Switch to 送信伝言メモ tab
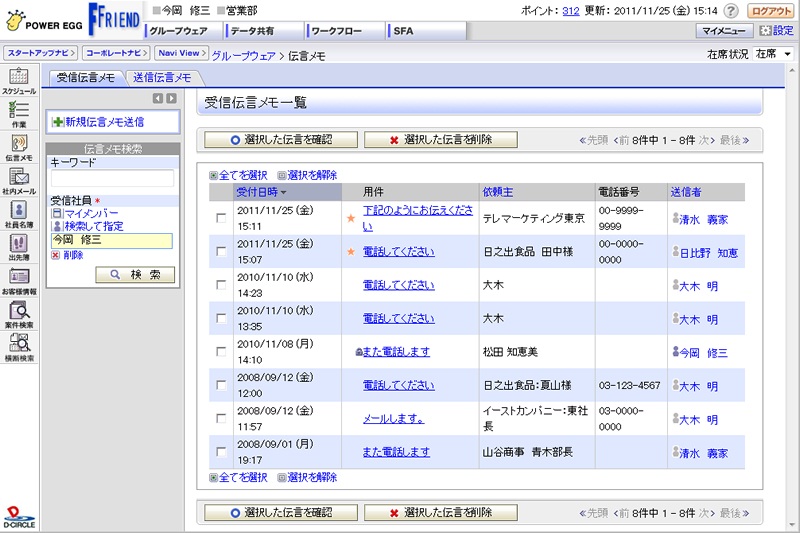800x533 pixels. [x=162, y=78]
